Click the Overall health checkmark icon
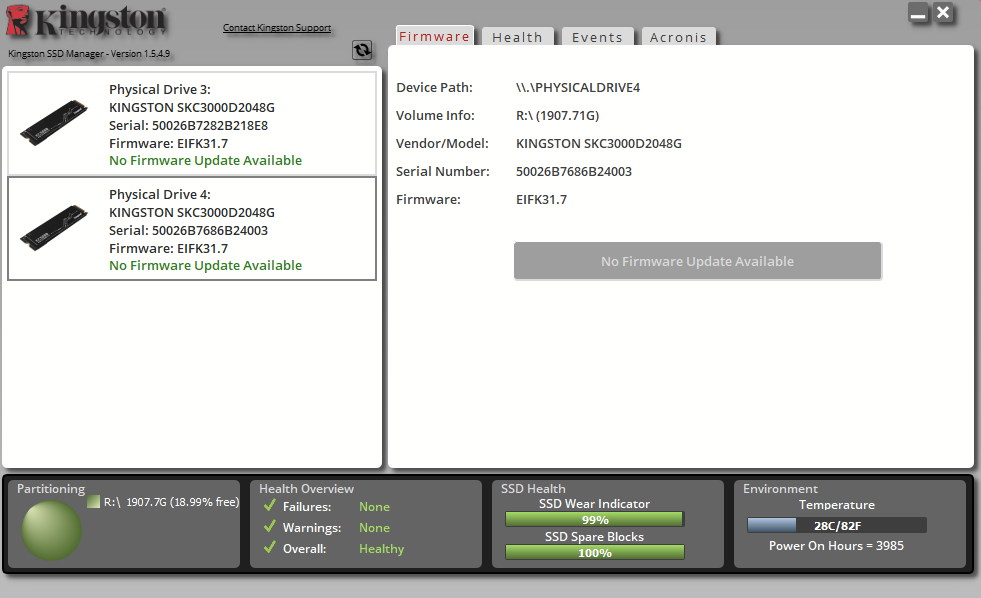This screenshot has width=981, height=598. (269, 548)
